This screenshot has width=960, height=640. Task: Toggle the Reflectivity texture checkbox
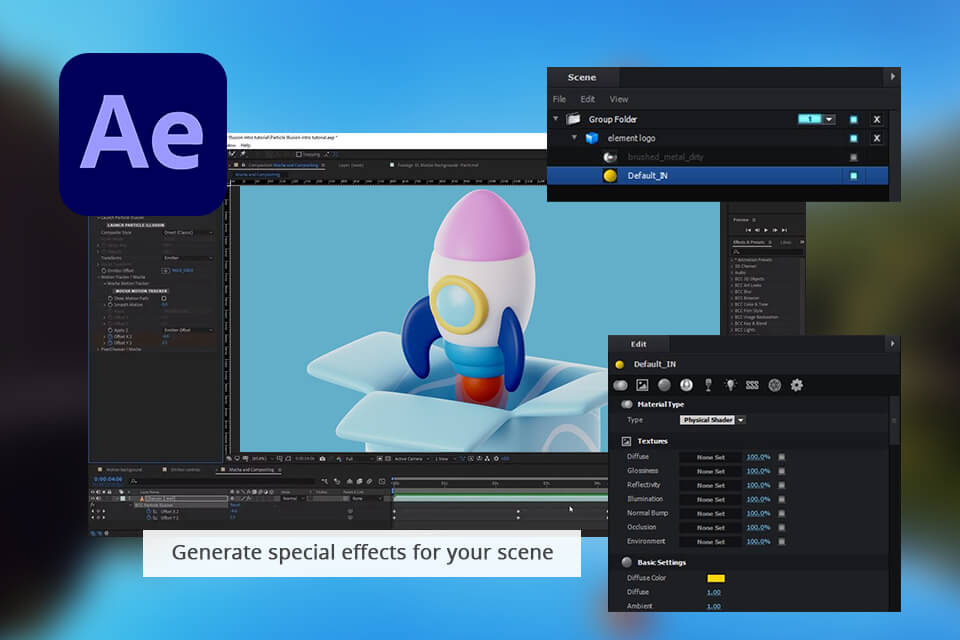coord(782,485)
